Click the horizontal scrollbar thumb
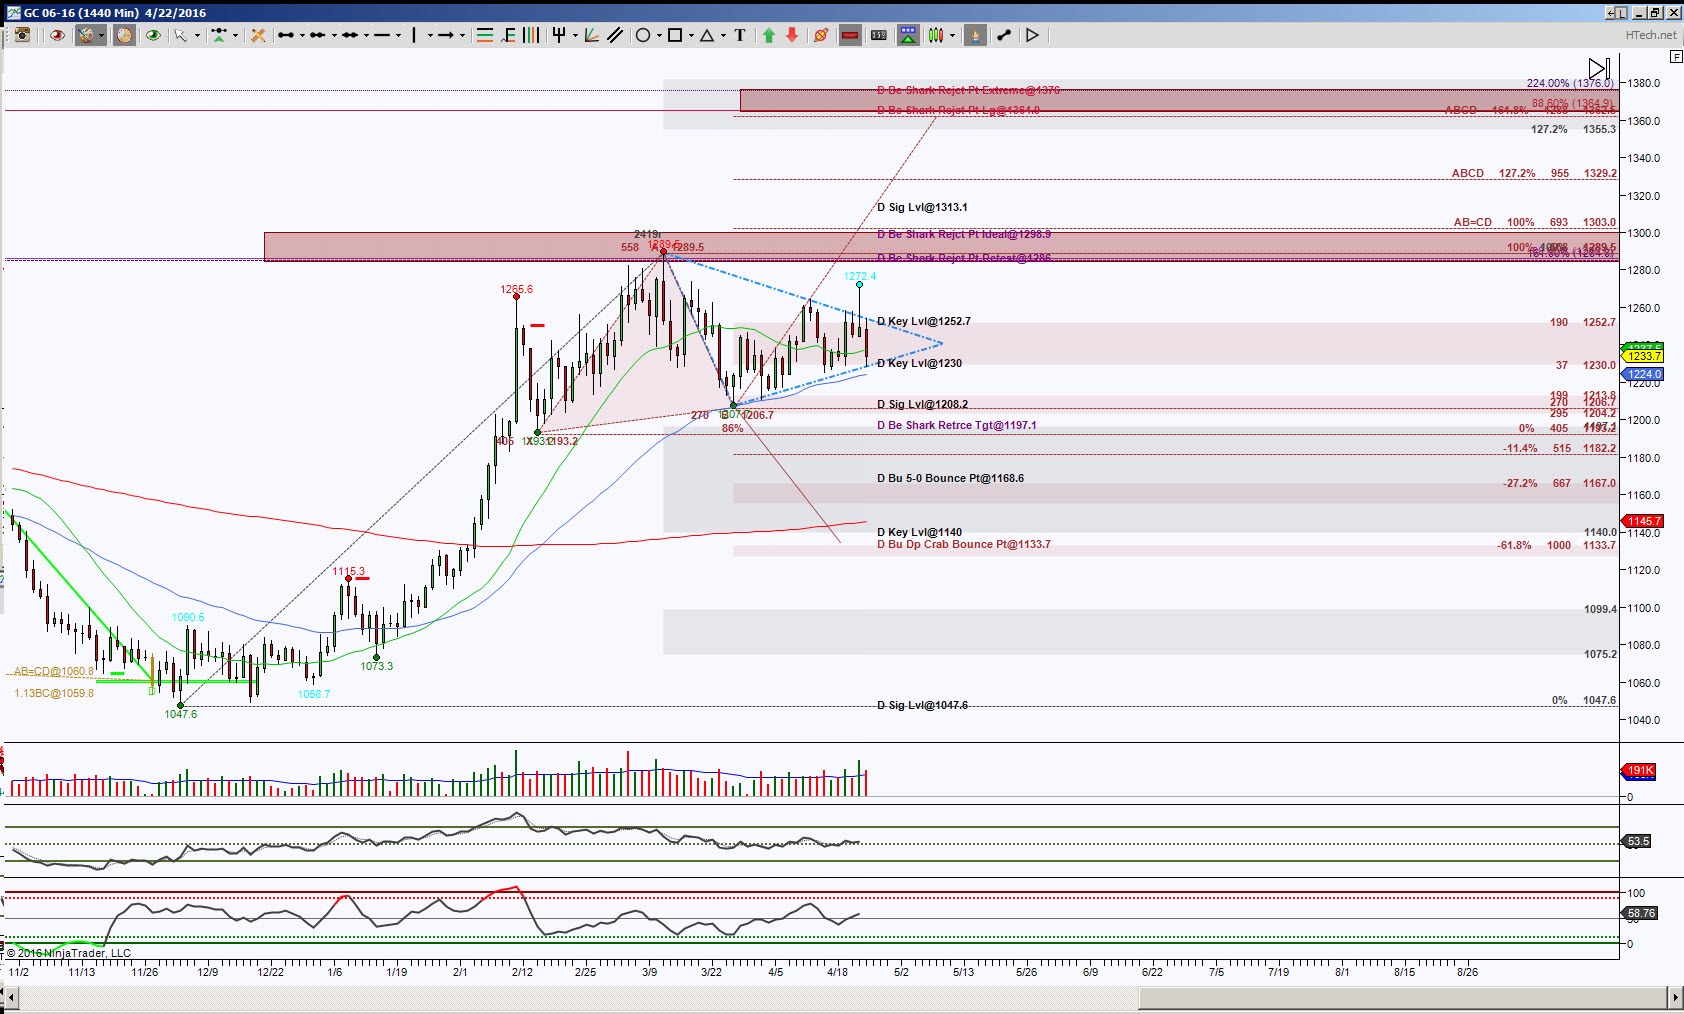This screenshot has width=1684, height=1014. pyautogui.click(x=1403, y=997)
